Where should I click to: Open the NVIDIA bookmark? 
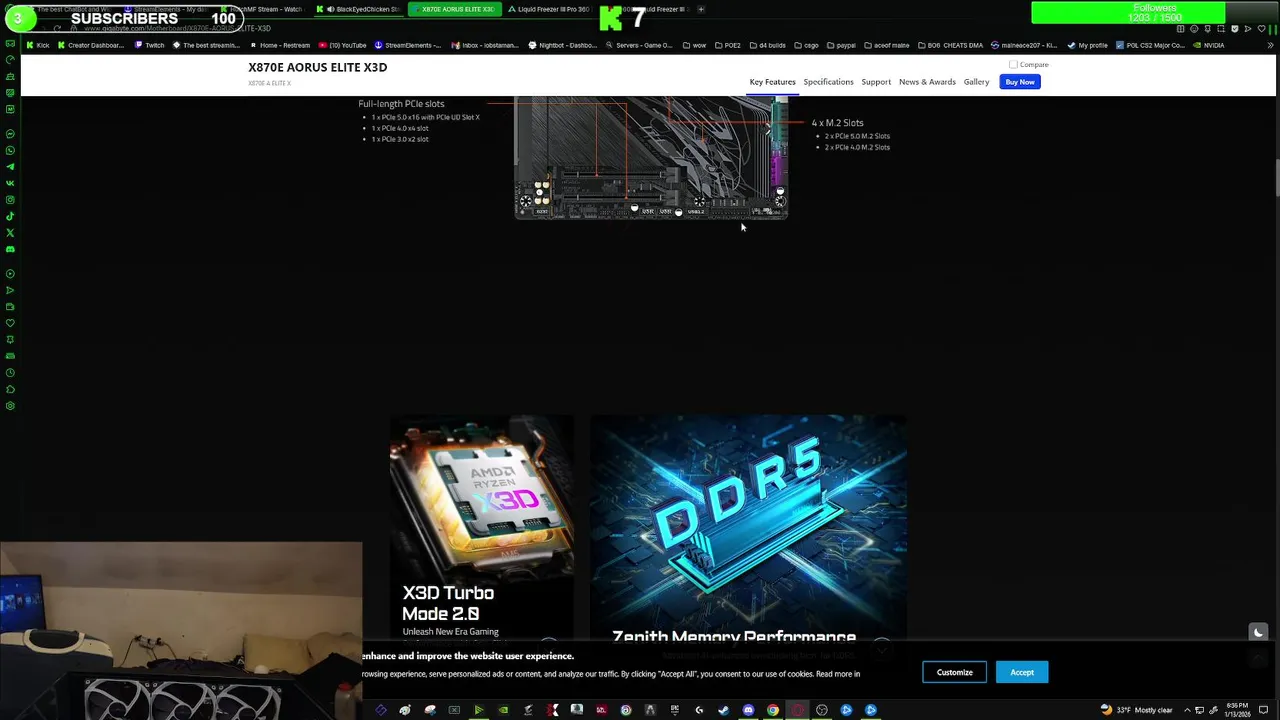click(1208, 45)
